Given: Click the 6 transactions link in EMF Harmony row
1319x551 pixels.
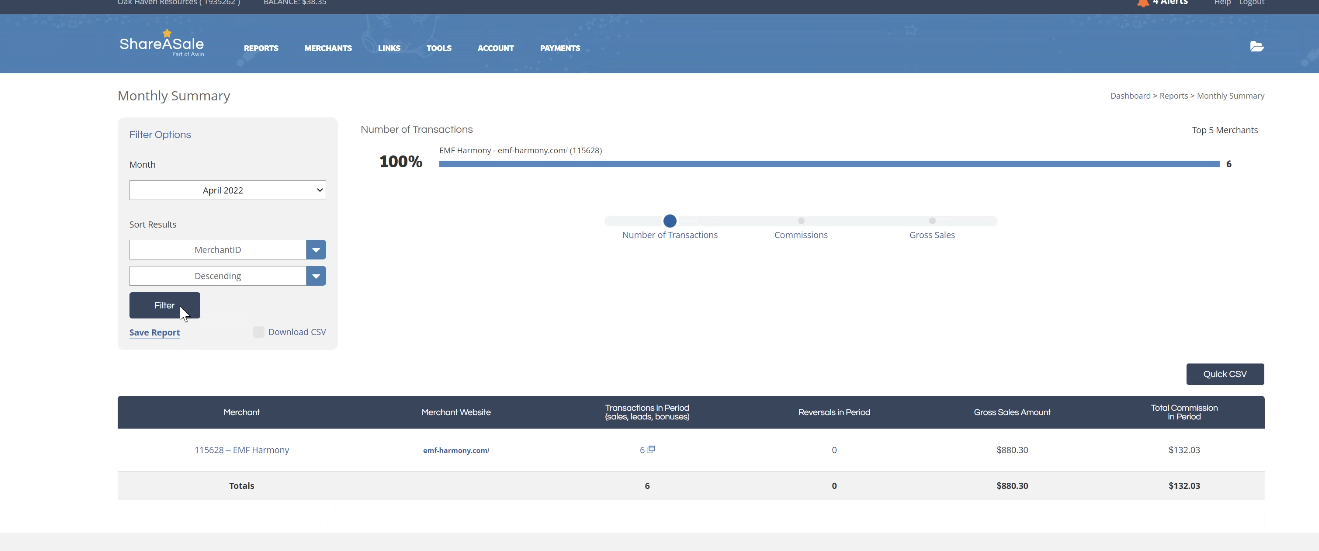Looking at the screenshot, I should pyautogui.click(x=643, y=450).
